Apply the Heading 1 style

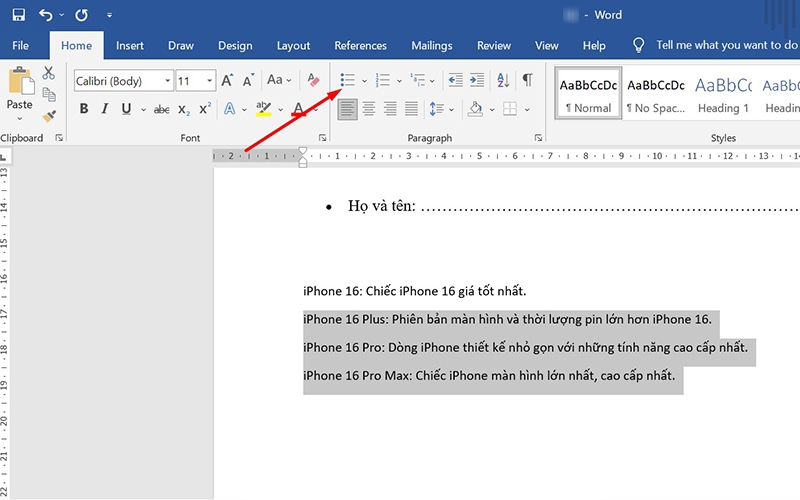(723, 93)
